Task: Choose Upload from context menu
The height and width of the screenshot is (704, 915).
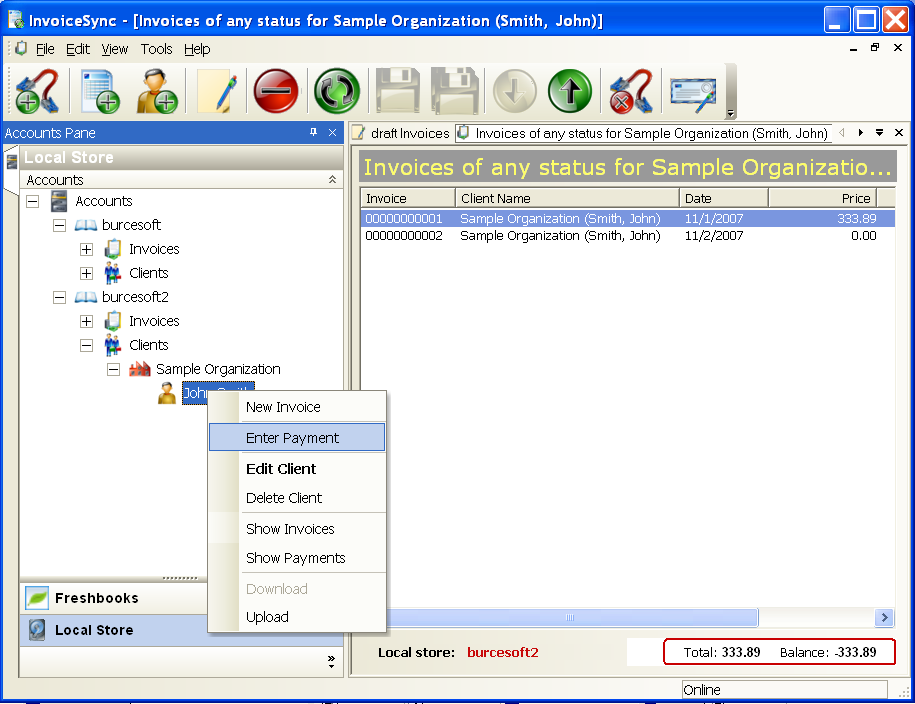Action: click(x=297, y=617)
